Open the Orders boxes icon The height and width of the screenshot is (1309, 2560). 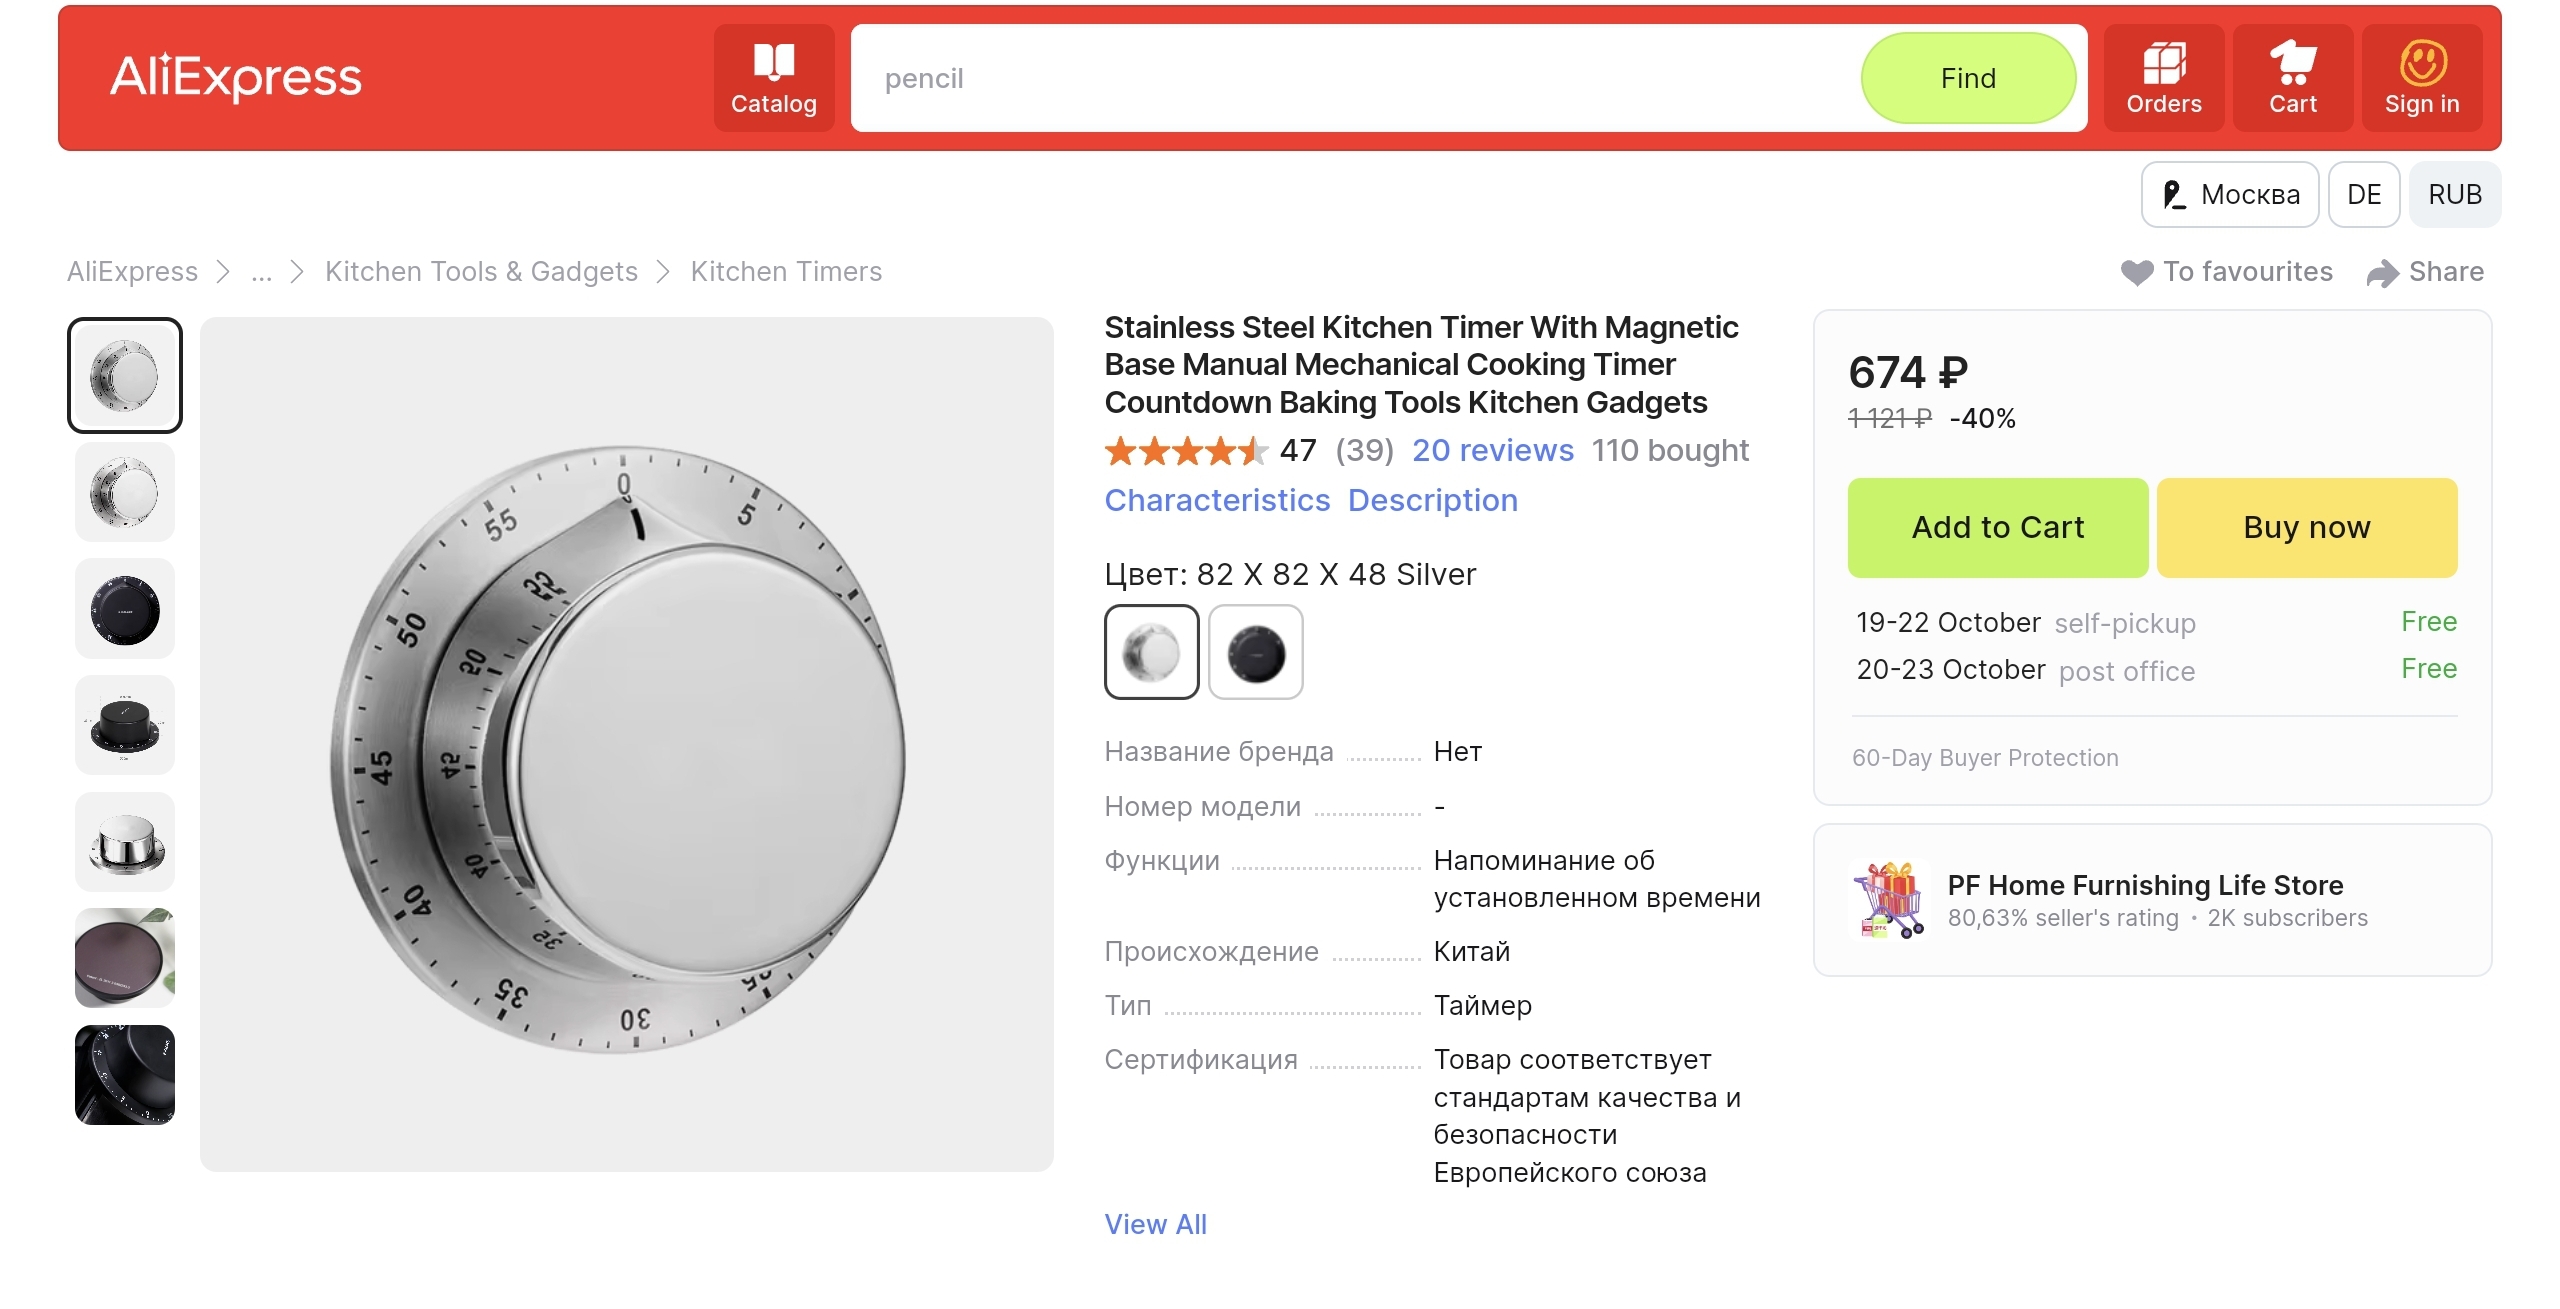pos(2163,62)
